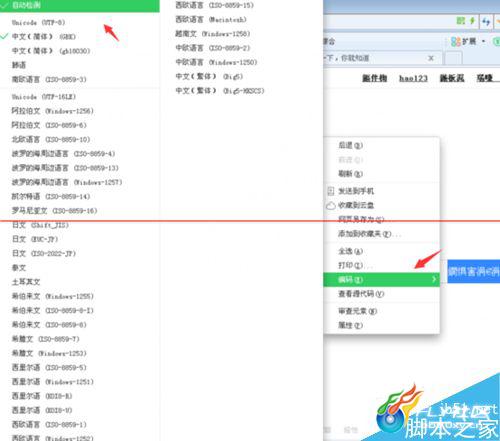Select 查看源代码 in context menu
This screenshot has height=441, width=500.
click(x=381, y=294)
